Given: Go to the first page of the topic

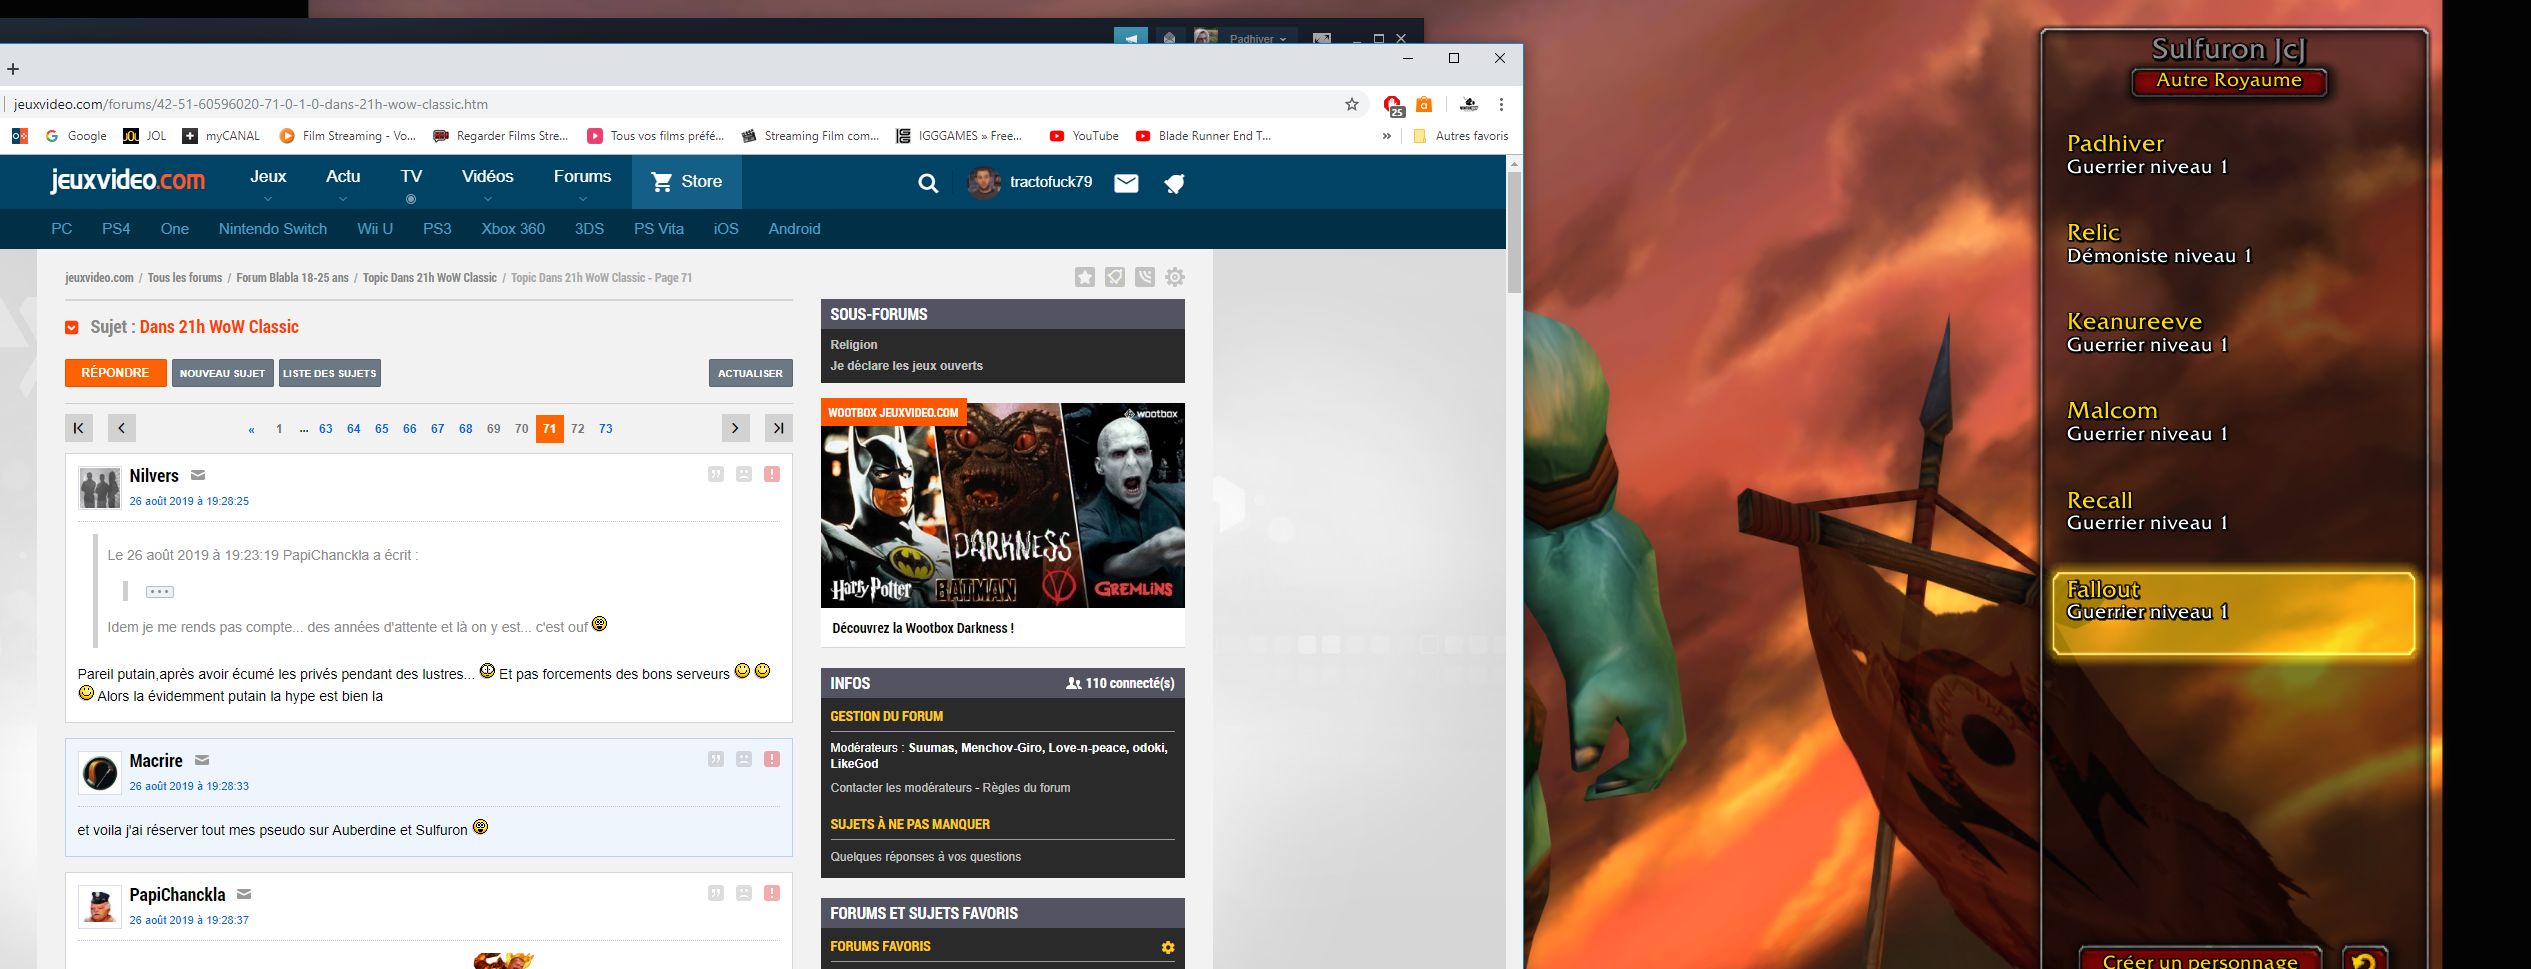Looking at the screenshot, I should point(79,428).
